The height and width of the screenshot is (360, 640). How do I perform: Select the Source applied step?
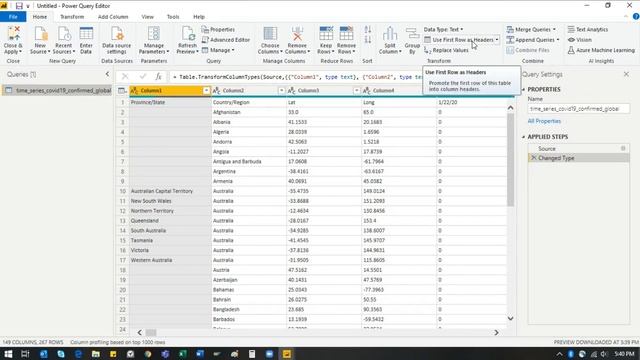pyautogui.click(x=547, y=149)
